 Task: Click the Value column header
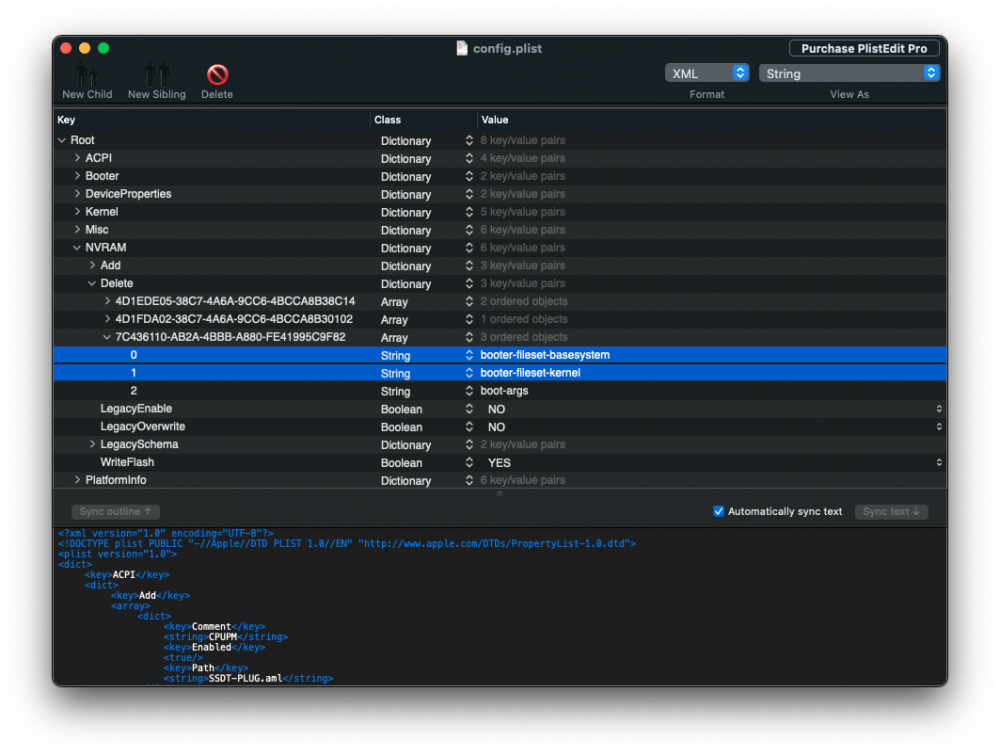[495, 120]
